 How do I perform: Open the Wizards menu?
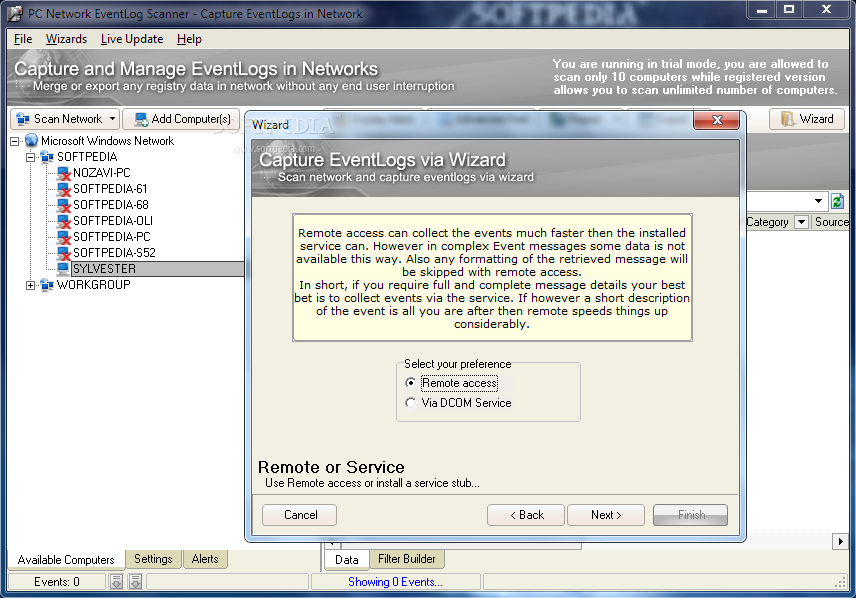tap(67, 39)
